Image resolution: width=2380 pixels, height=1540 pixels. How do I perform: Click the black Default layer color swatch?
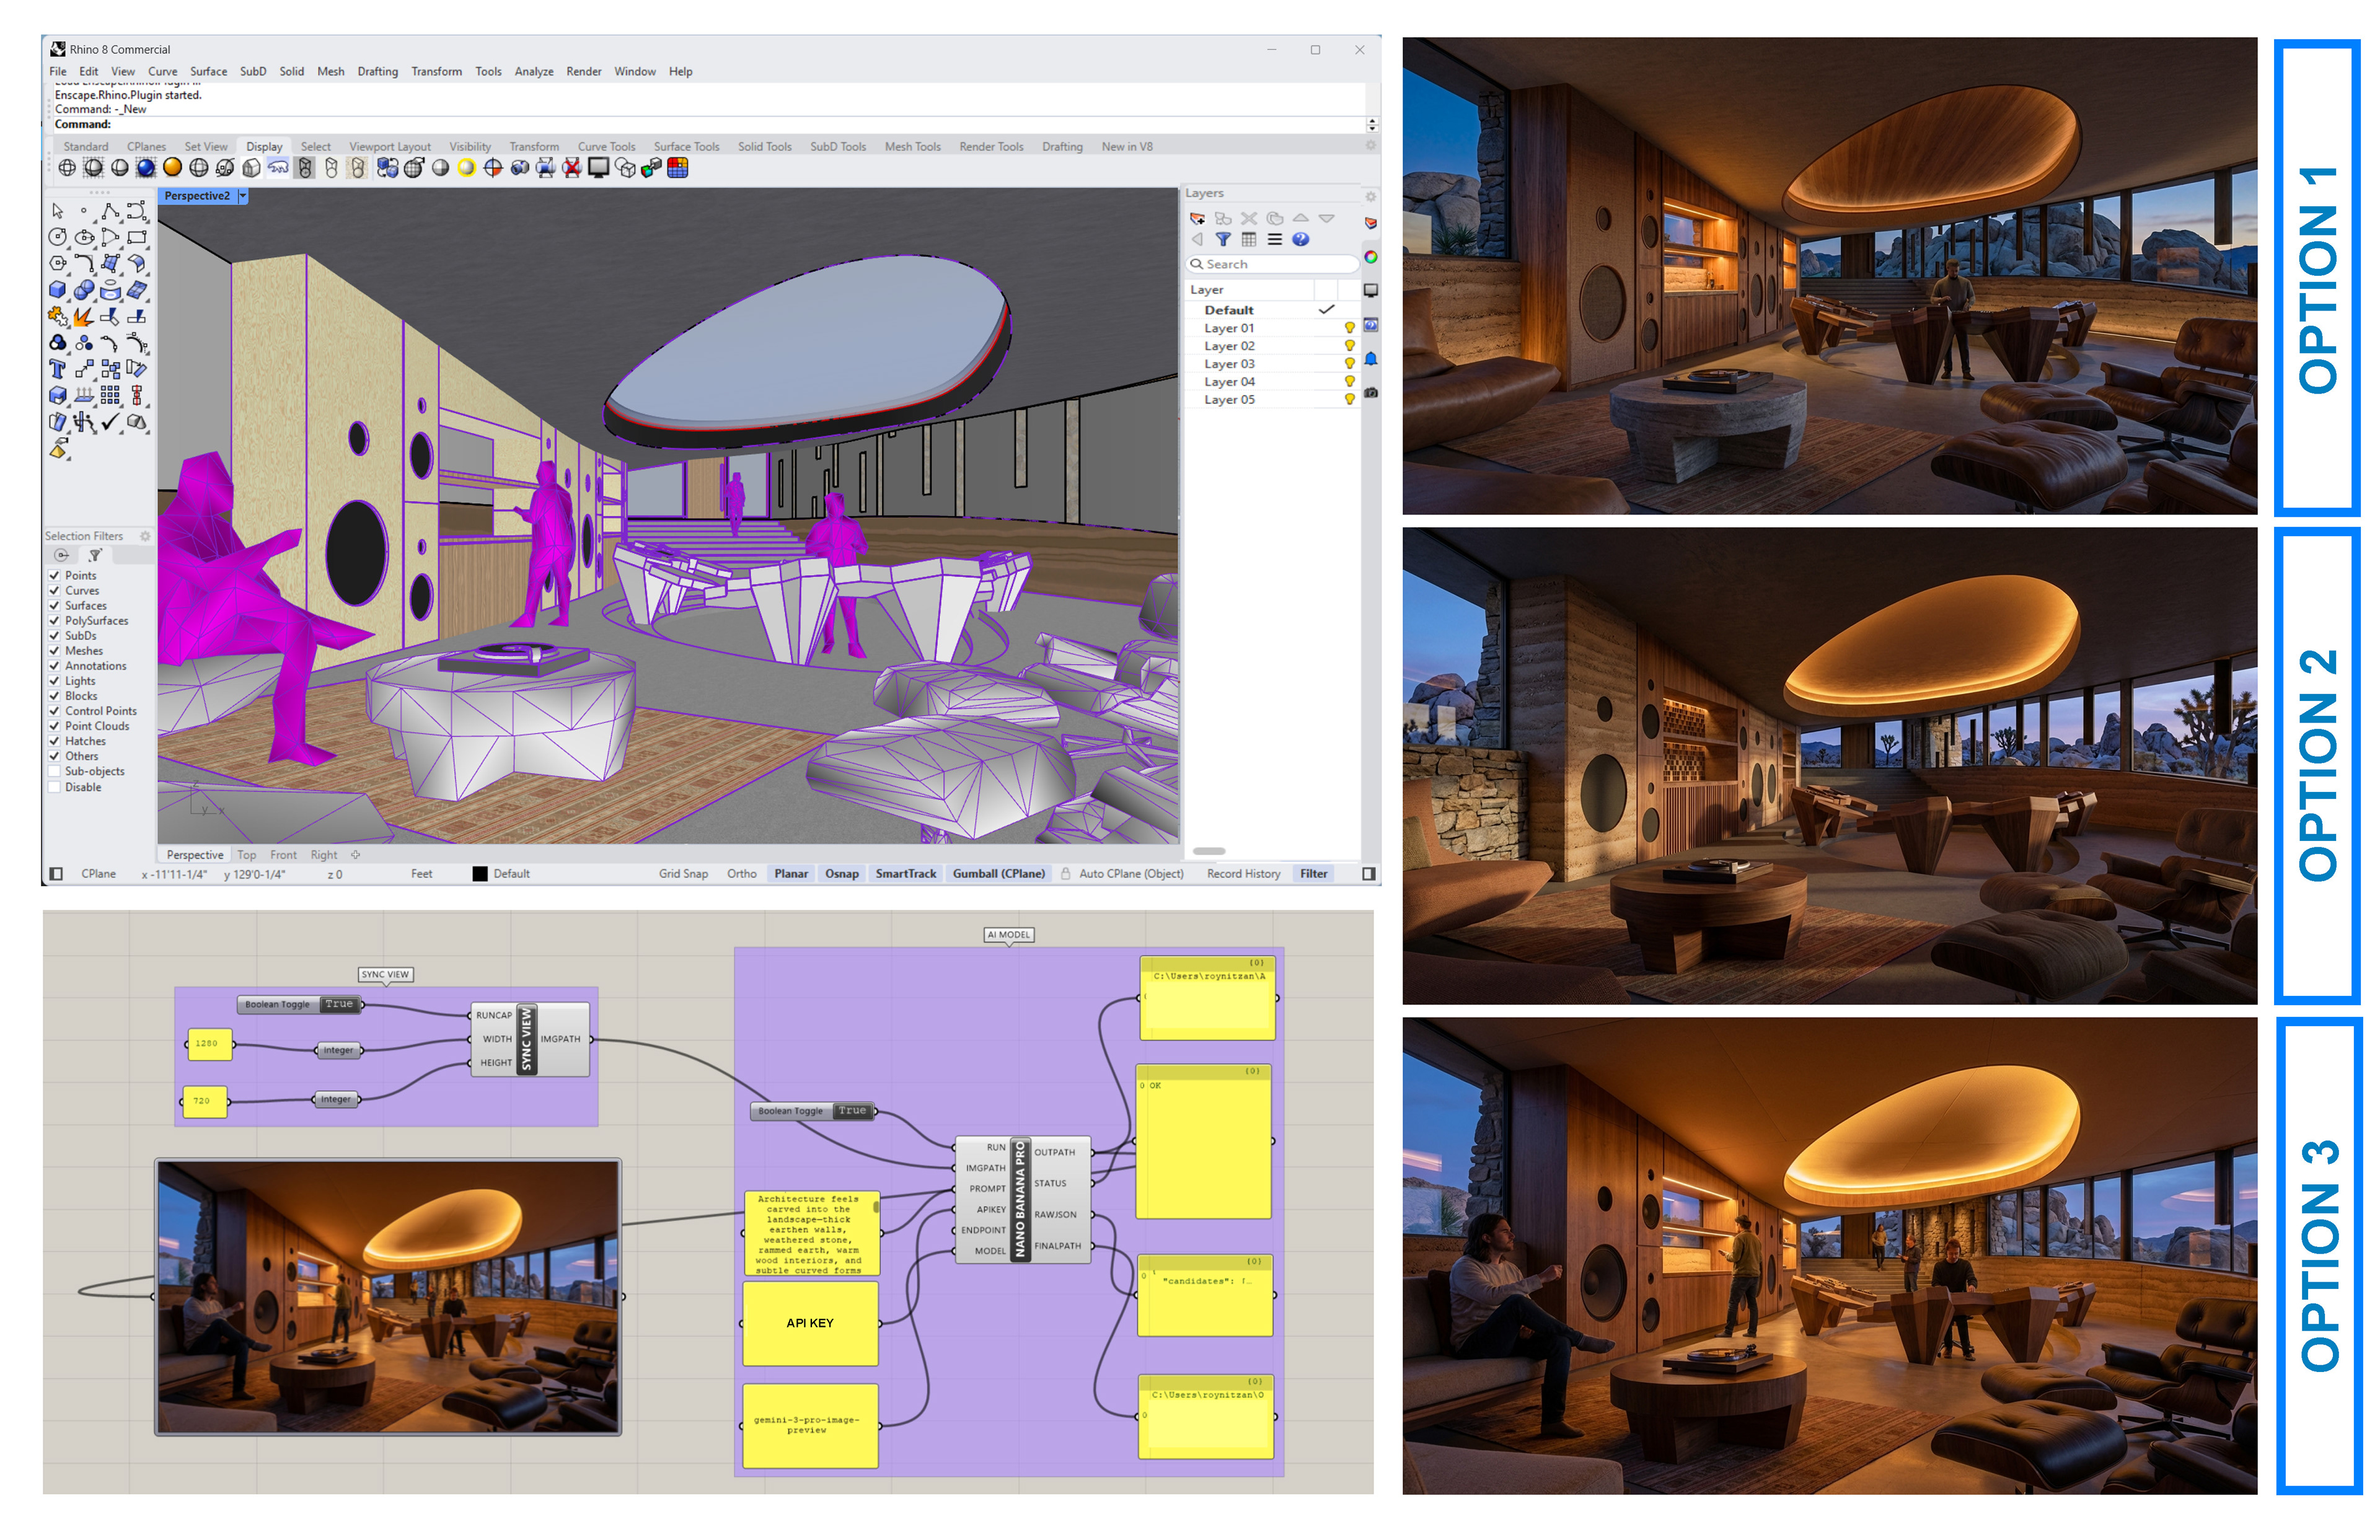click(480, 874)
